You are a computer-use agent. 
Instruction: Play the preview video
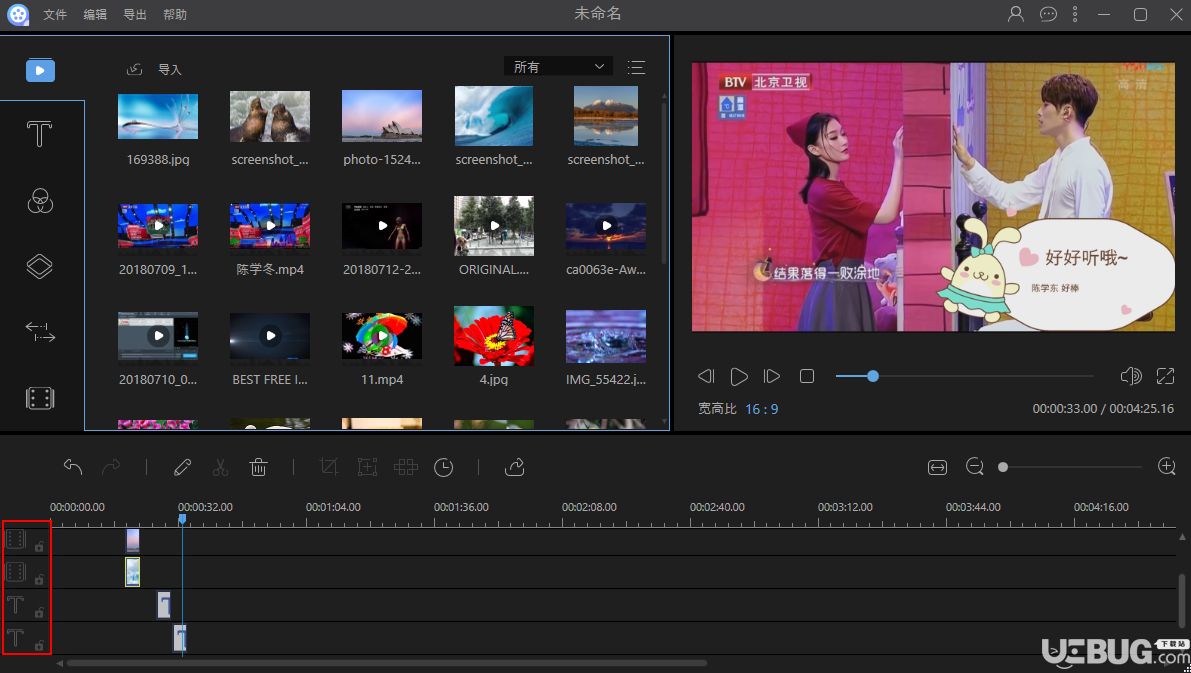738,376
